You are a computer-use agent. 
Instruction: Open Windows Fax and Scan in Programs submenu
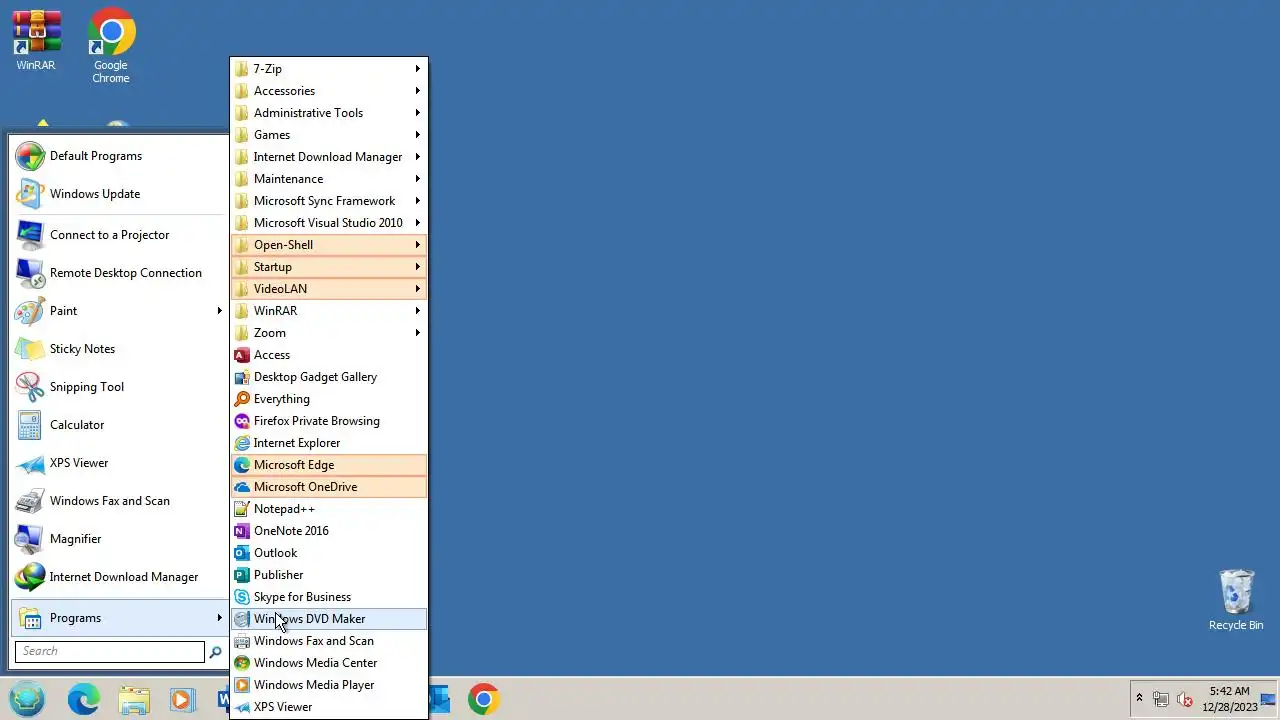[x=329, y=641]
